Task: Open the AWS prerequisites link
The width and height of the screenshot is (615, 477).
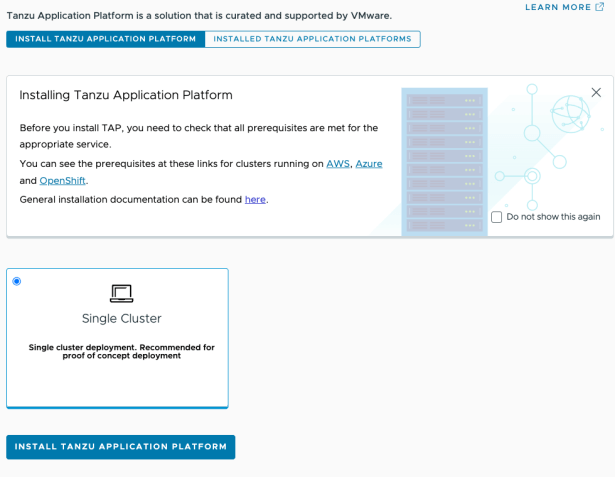Action: click(x=338, y=164)
